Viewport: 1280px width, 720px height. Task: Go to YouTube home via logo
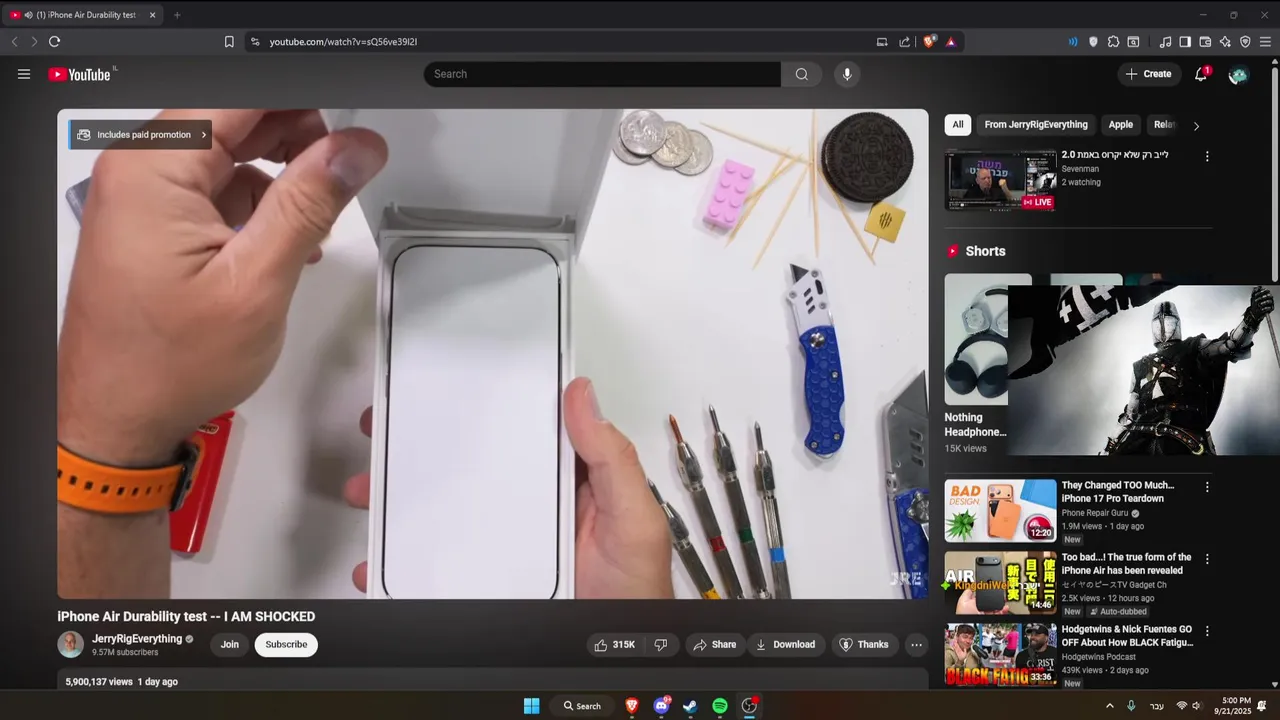pyautogui.click(x=80, y=74)
